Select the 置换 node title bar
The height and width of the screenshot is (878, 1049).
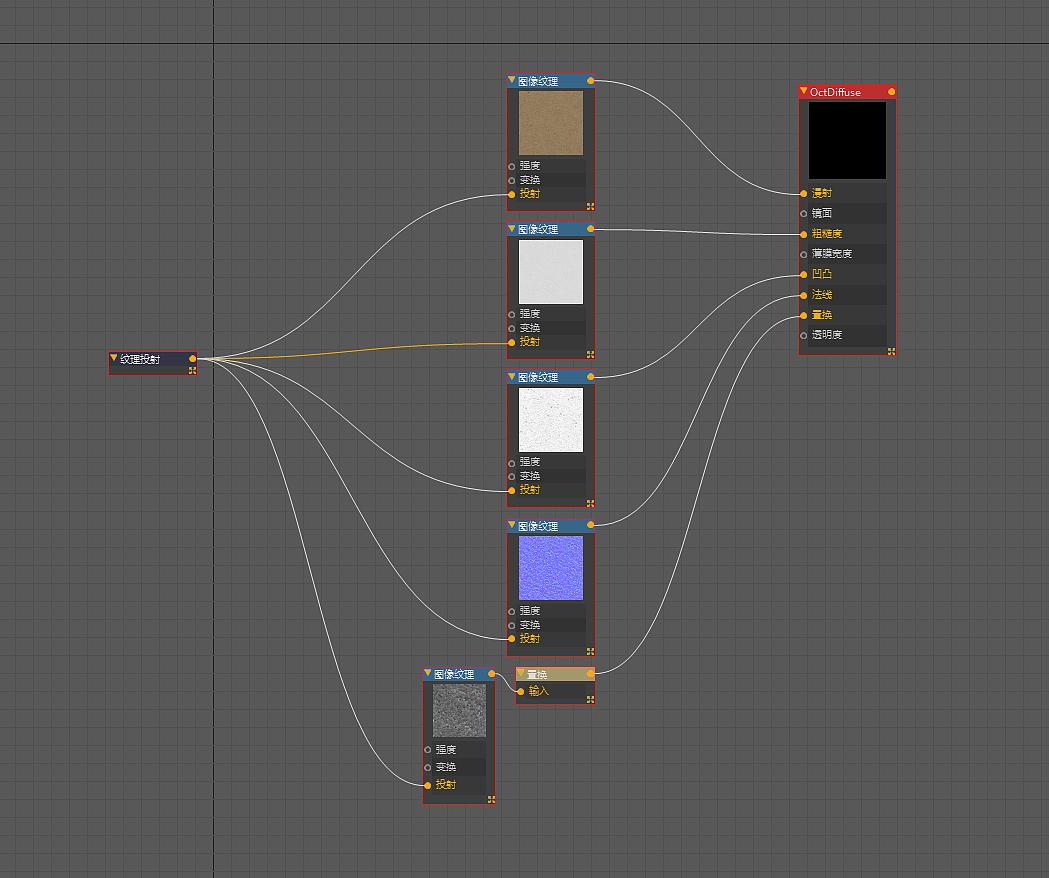click(x=555, y=674)
